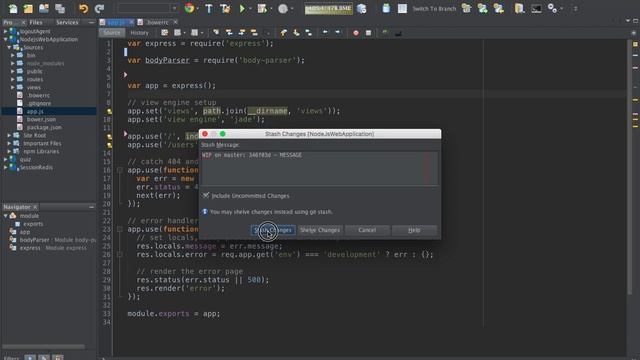
Task: Close the .bowerrc editor tab
Action: (175, 22)
